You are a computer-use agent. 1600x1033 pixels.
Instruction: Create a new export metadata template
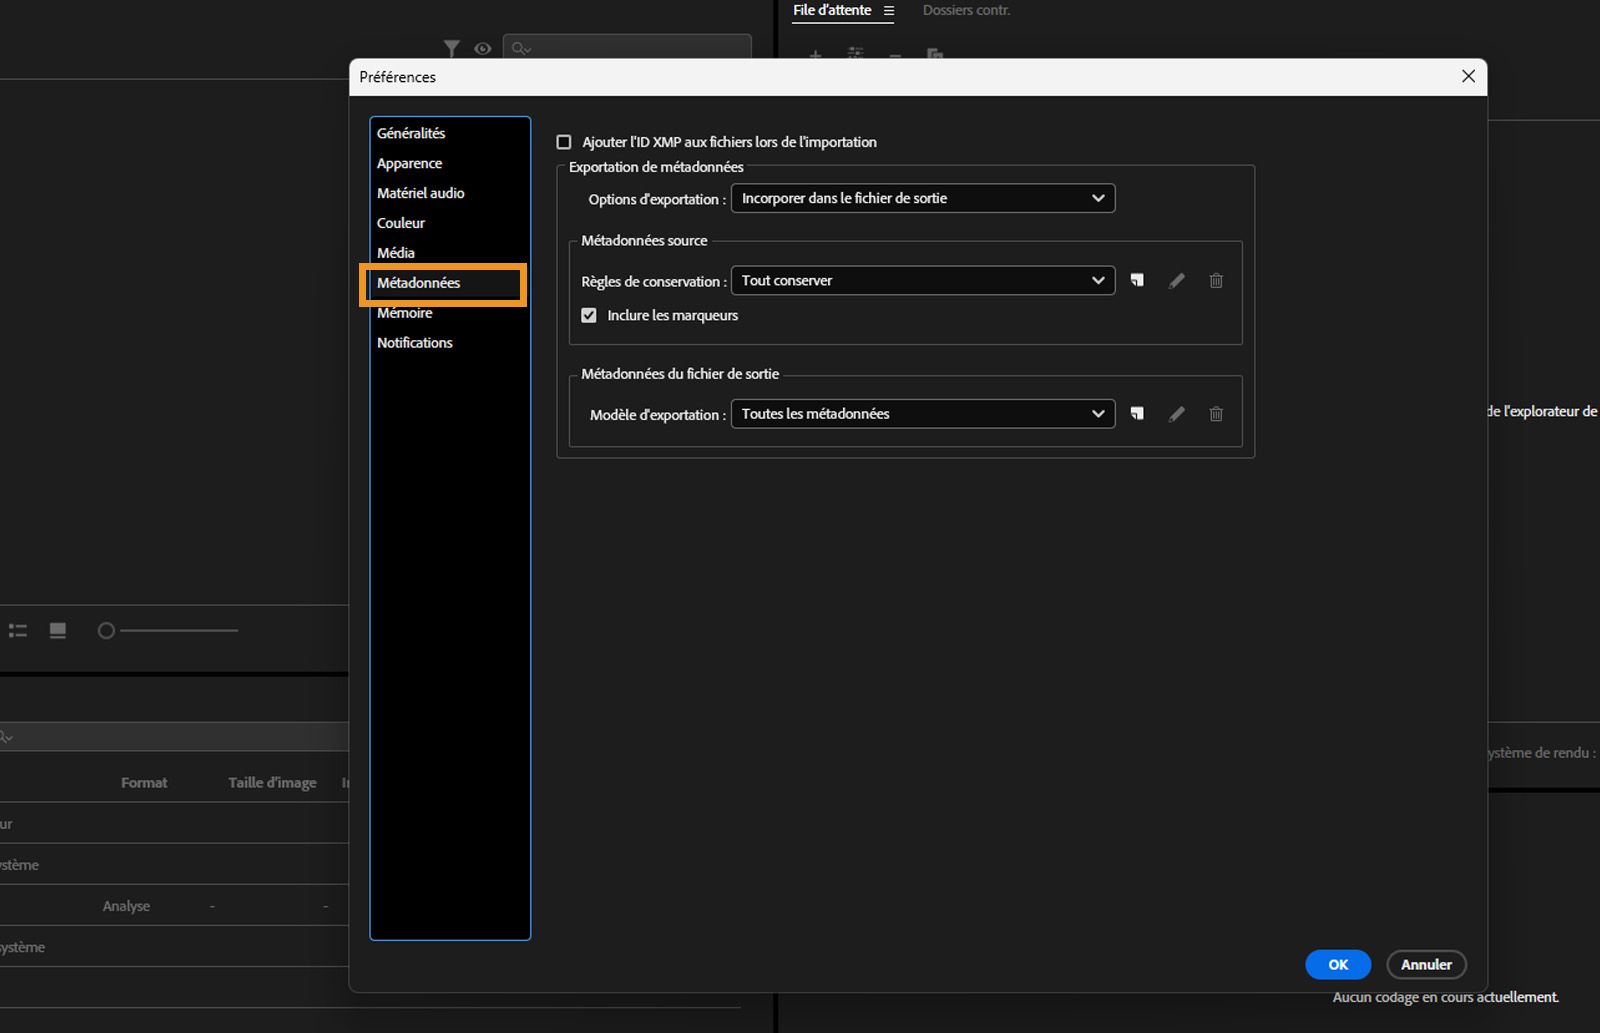pos(1137,414)
